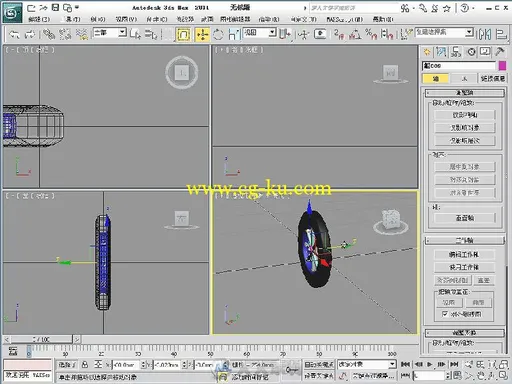Toggle Auto Key 自动关键点 mode

tap(319, 364)
